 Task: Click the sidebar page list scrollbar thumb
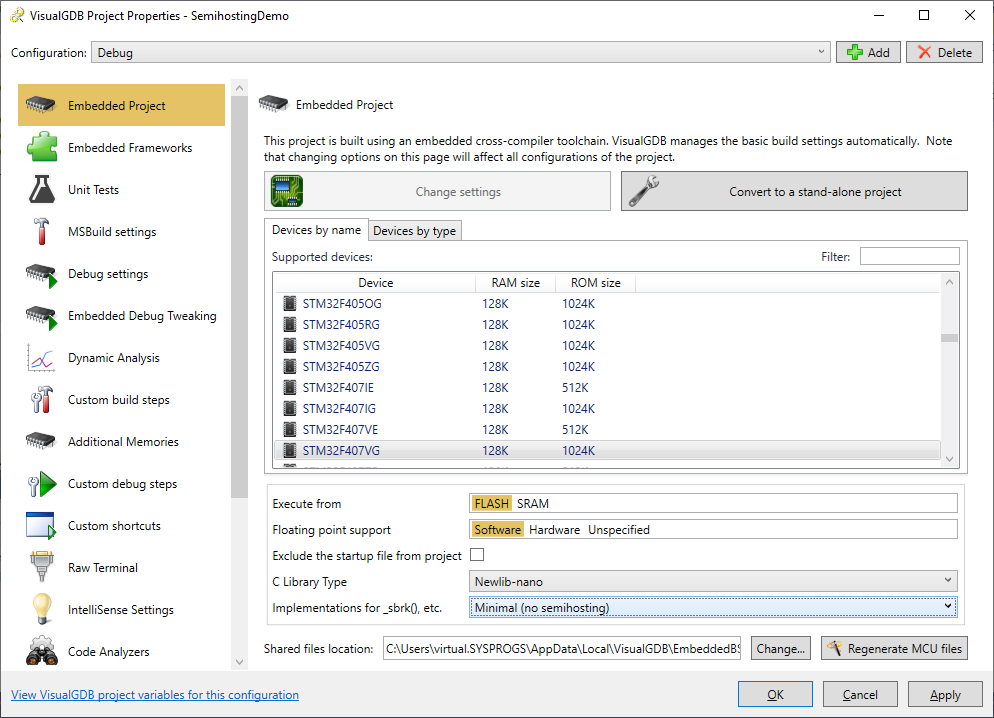click(239, 296)
